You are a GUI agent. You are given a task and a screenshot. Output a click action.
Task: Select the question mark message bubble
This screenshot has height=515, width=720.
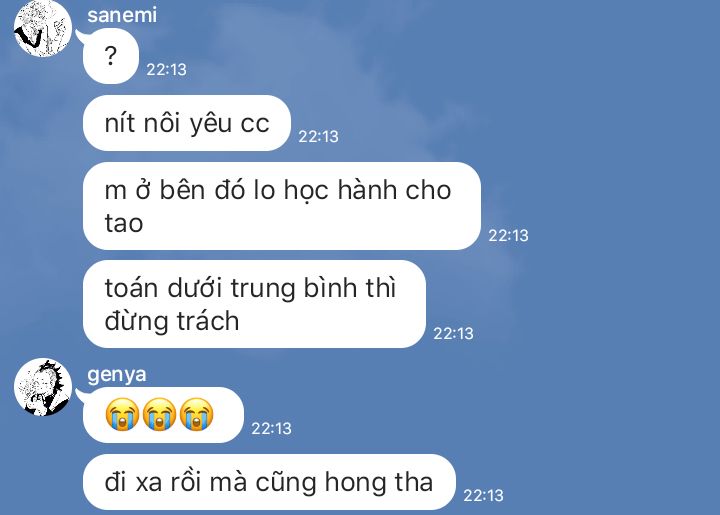coord(111,56)
